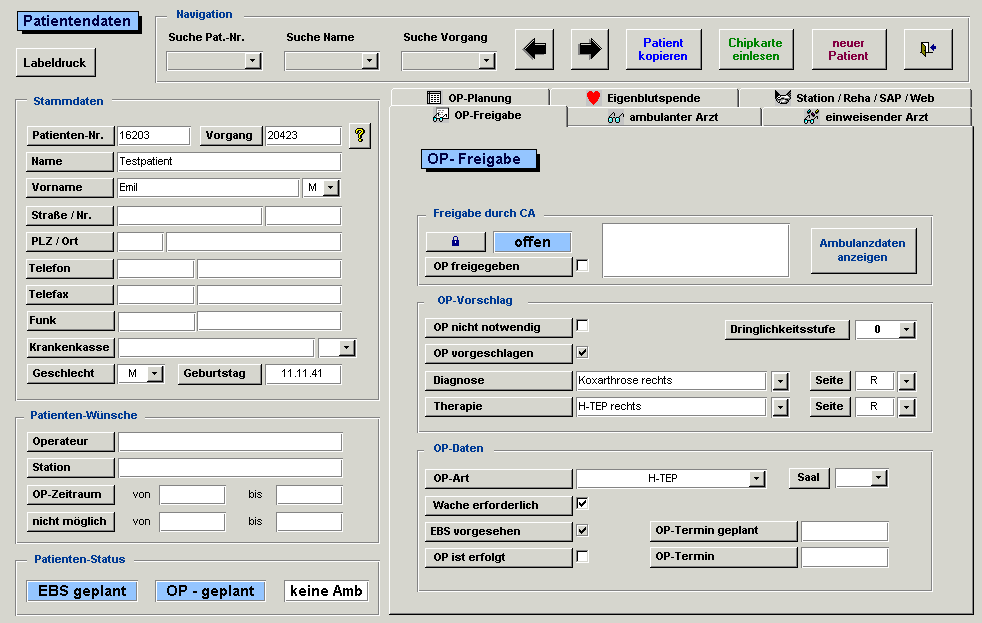Click the Vorname field containing Emil
The image size is (982, 623).
click(208, 187)
